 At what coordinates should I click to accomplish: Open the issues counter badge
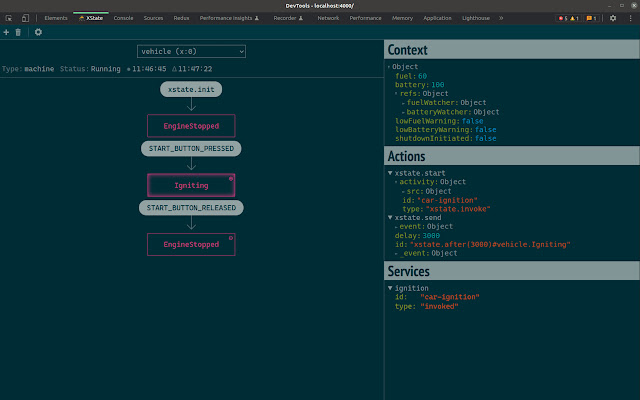[x=591, y=18]
